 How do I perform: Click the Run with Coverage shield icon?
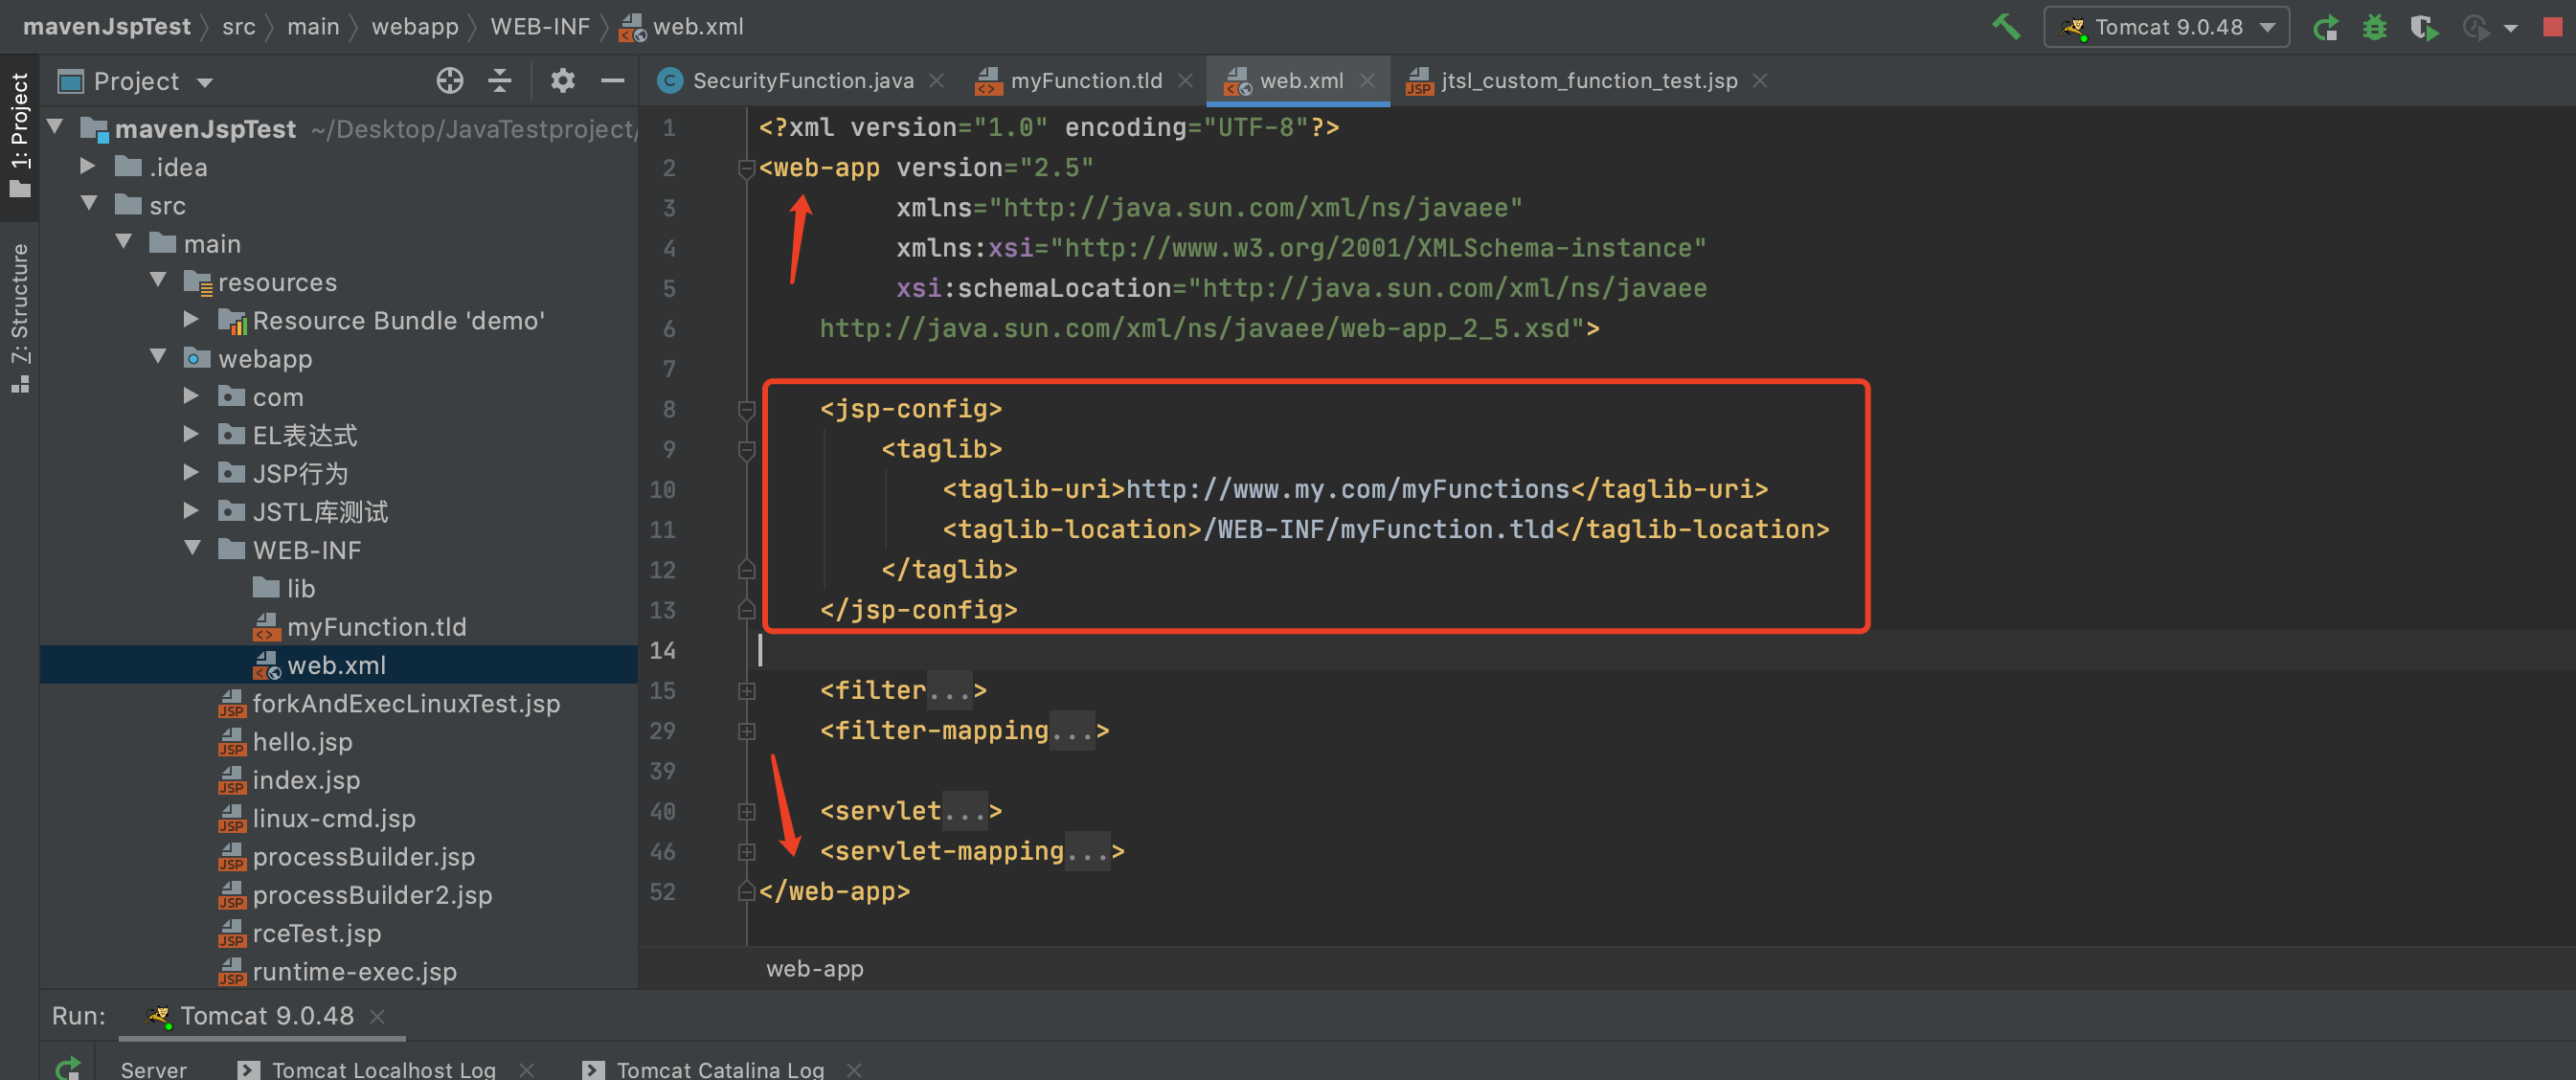(2423, 27)
